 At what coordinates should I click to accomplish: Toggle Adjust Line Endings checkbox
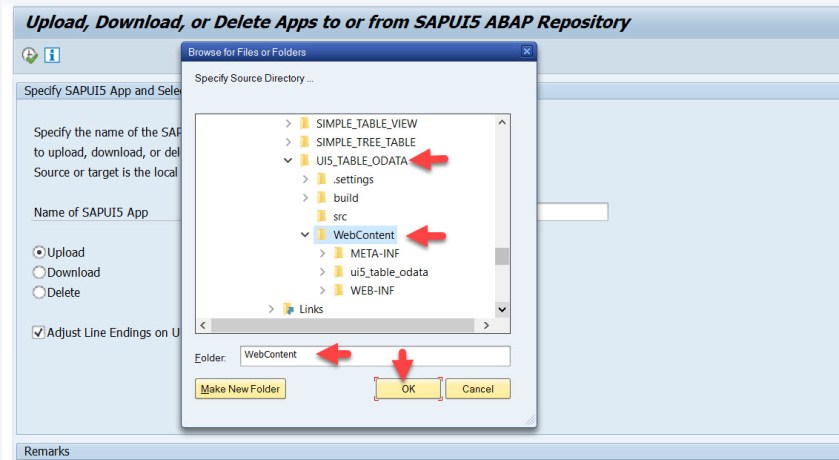click(39, 333)
